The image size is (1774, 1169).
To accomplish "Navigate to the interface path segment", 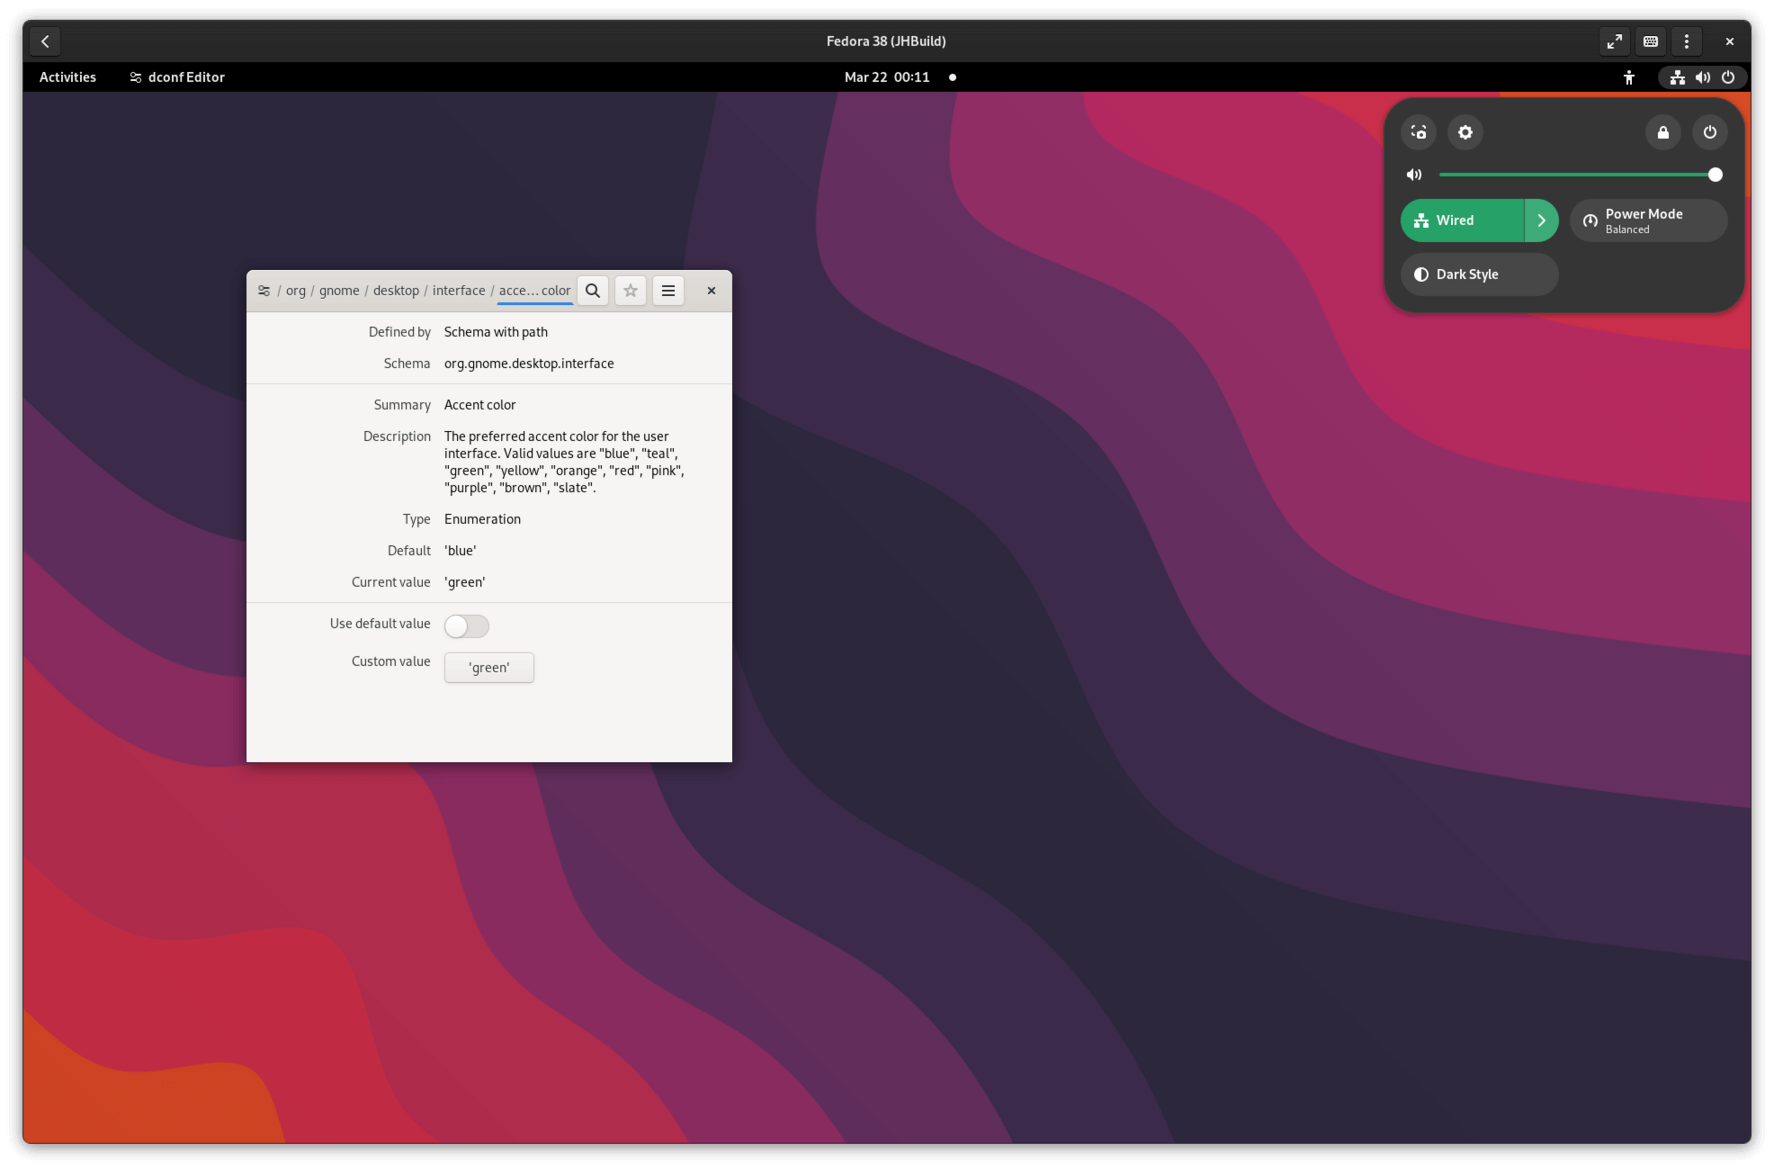I will (x=459, y=290).
